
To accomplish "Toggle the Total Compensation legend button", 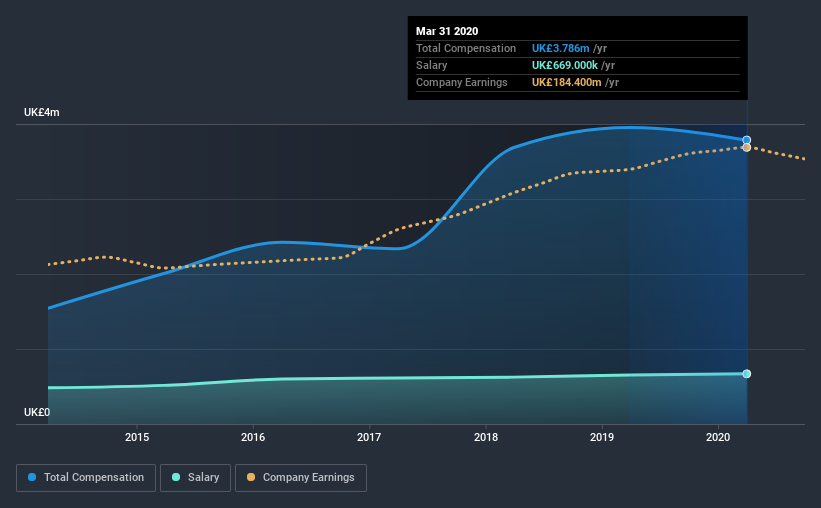I will point(86,478).
